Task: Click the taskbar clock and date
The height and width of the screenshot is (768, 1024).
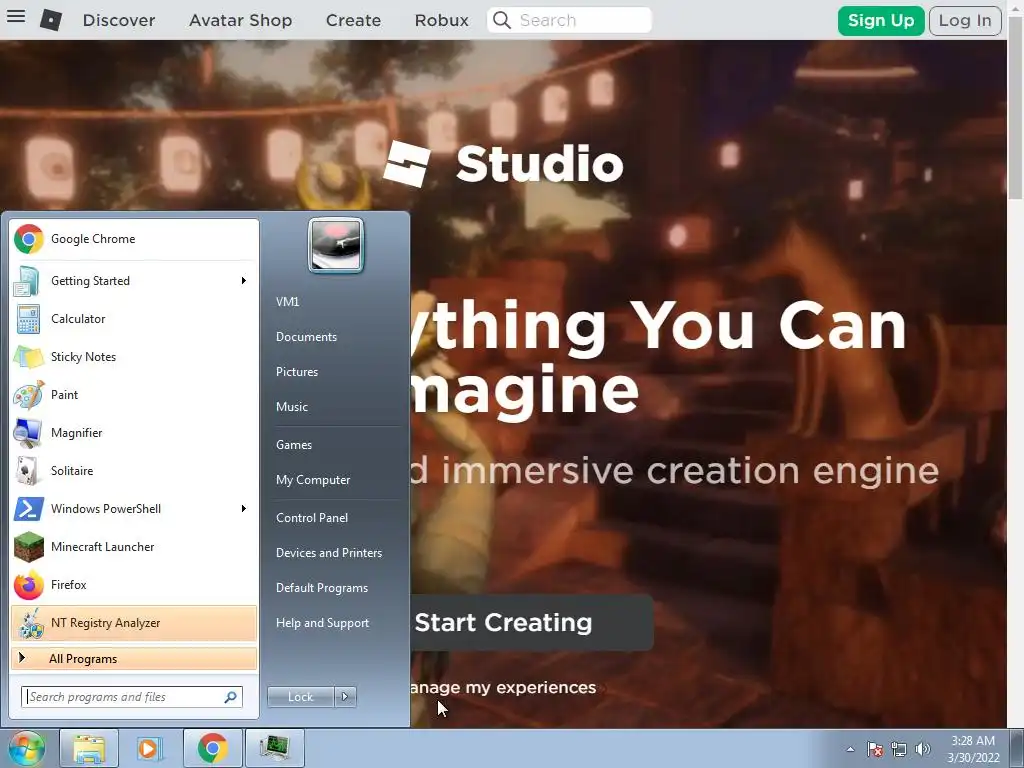Action: (973, 749)
